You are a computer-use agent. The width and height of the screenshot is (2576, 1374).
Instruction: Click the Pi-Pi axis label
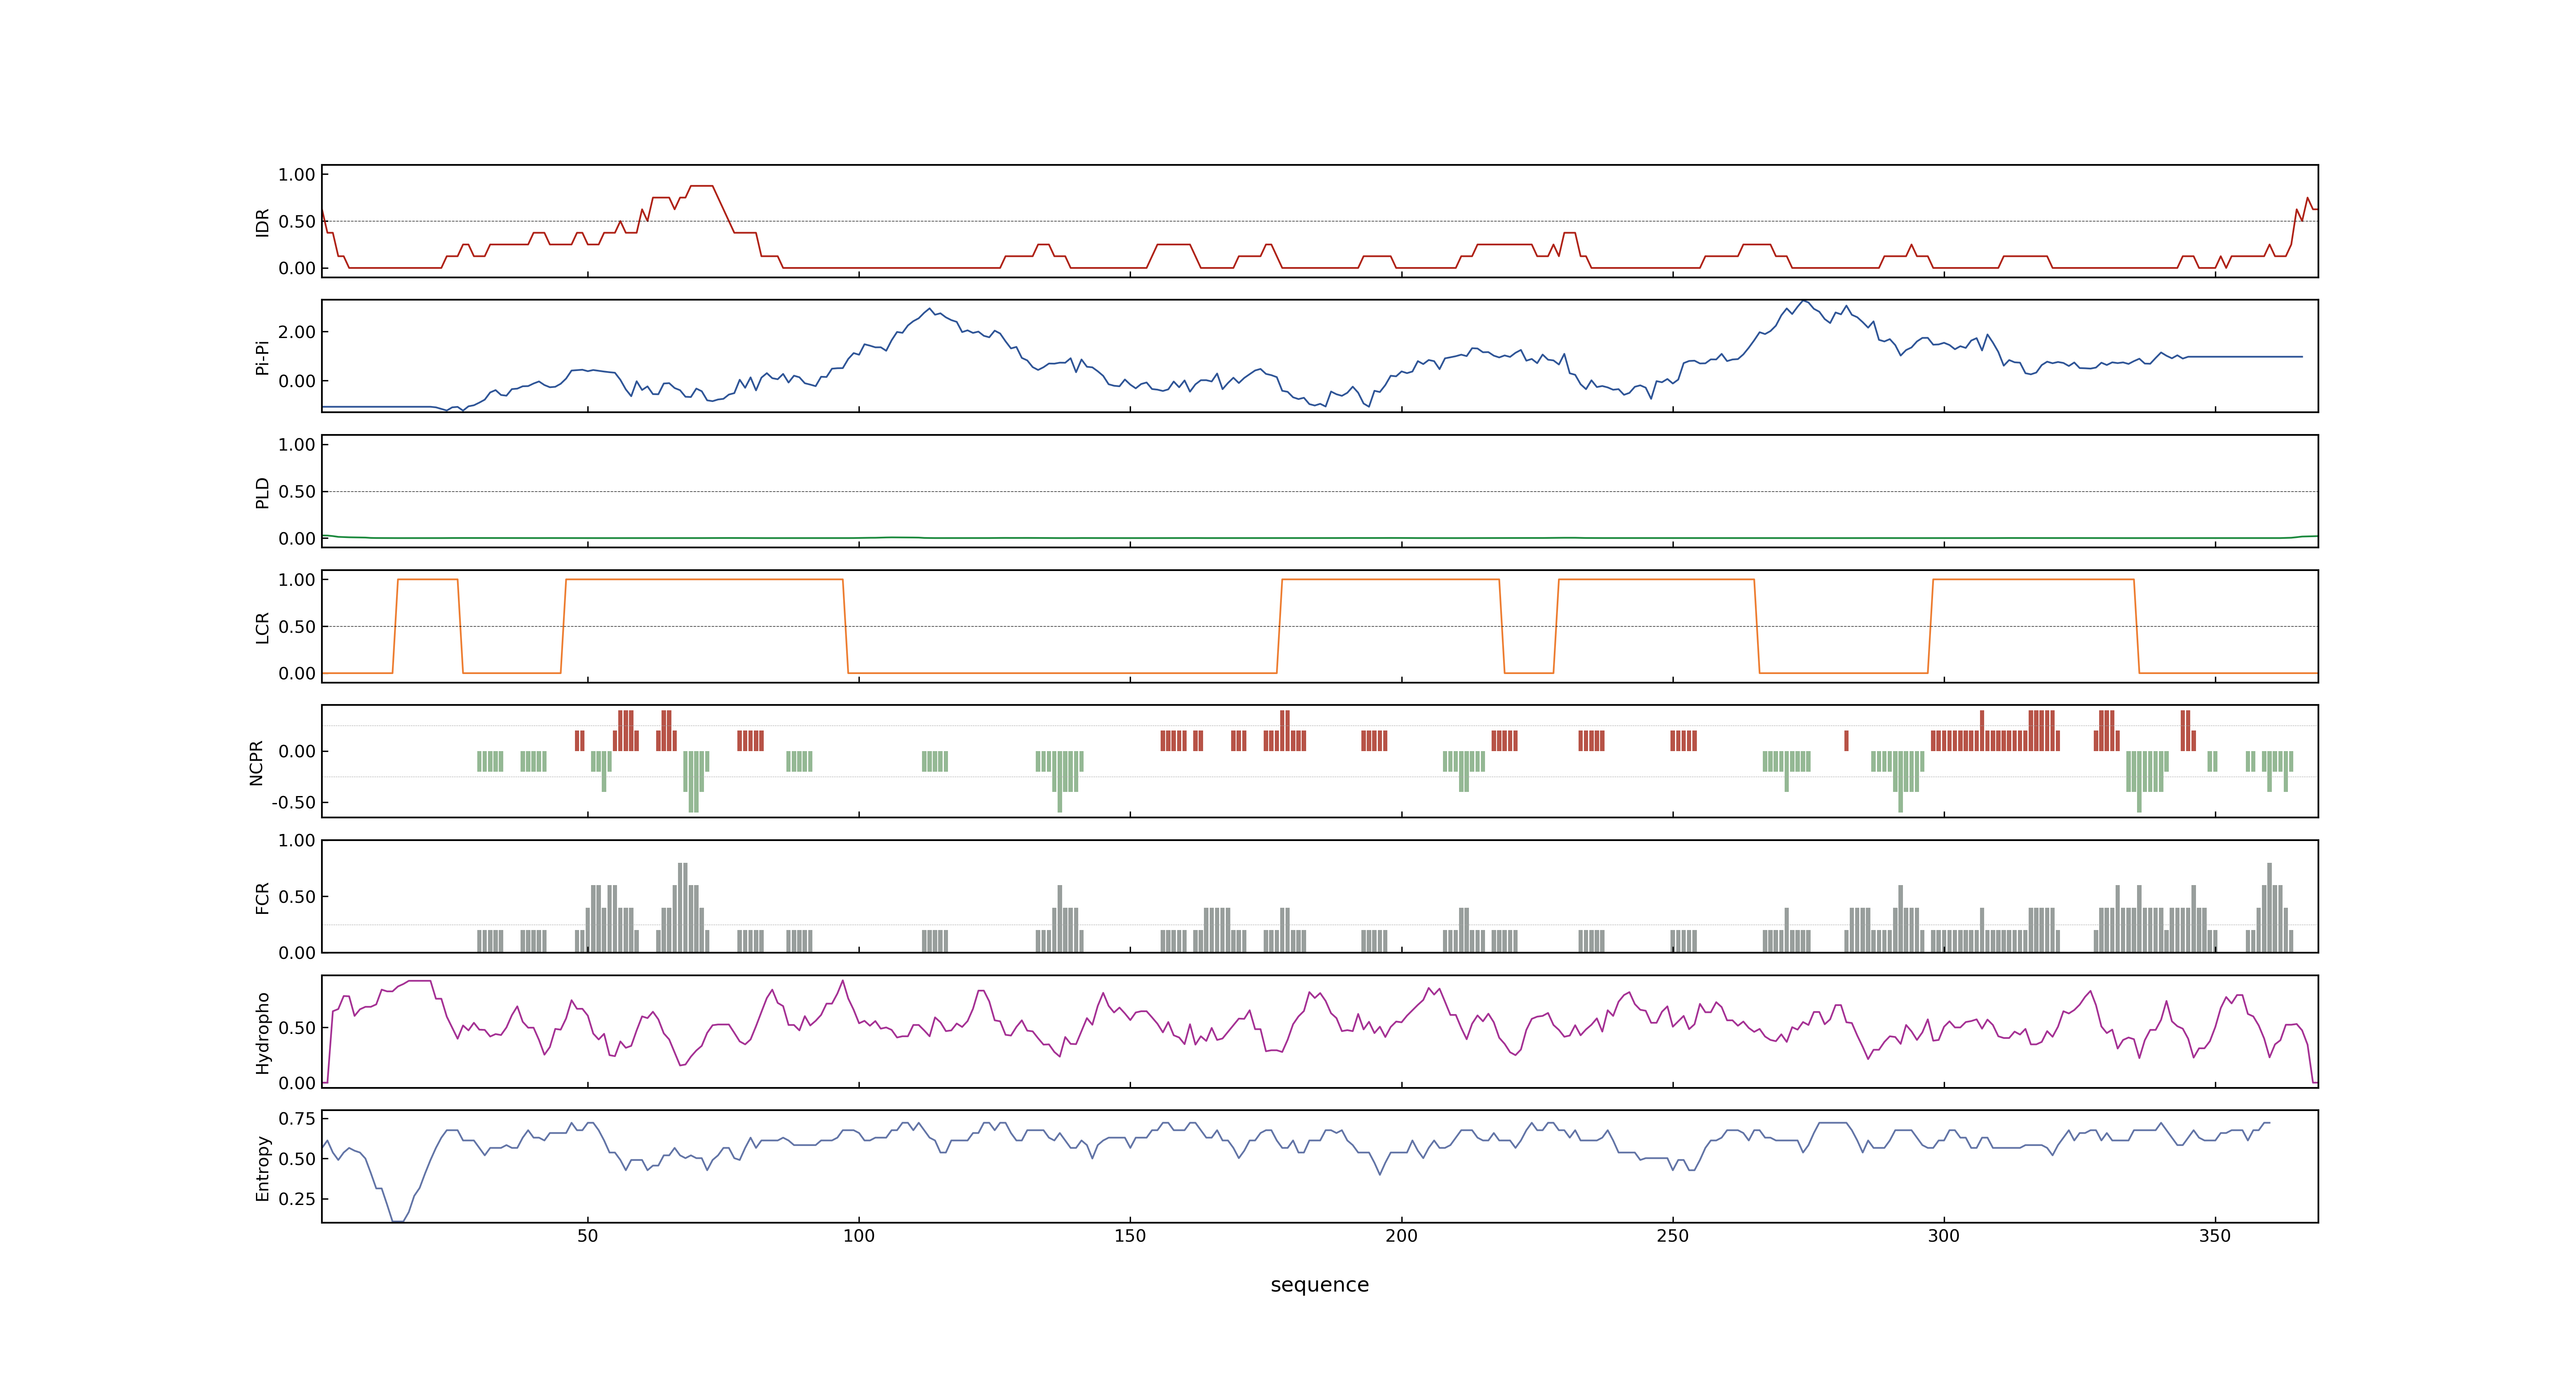coord(262,357)
